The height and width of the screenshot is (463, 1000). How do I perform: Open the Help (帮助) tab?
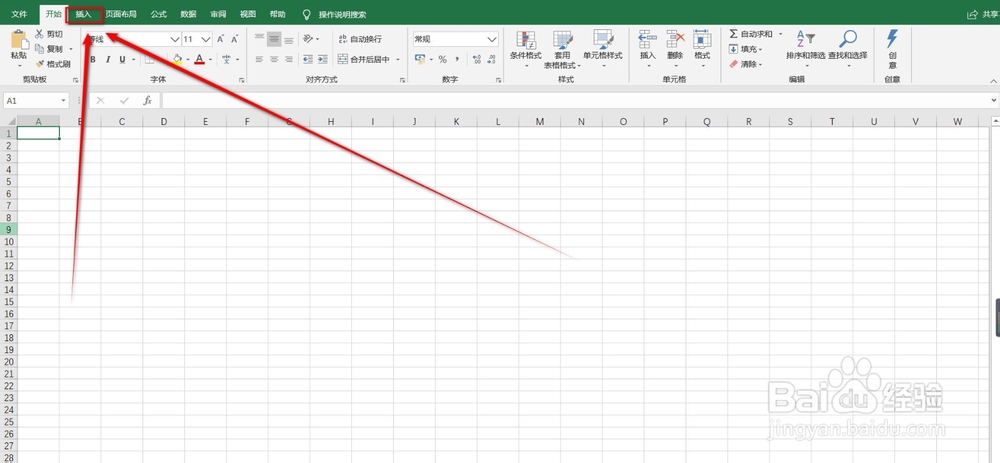277,14
